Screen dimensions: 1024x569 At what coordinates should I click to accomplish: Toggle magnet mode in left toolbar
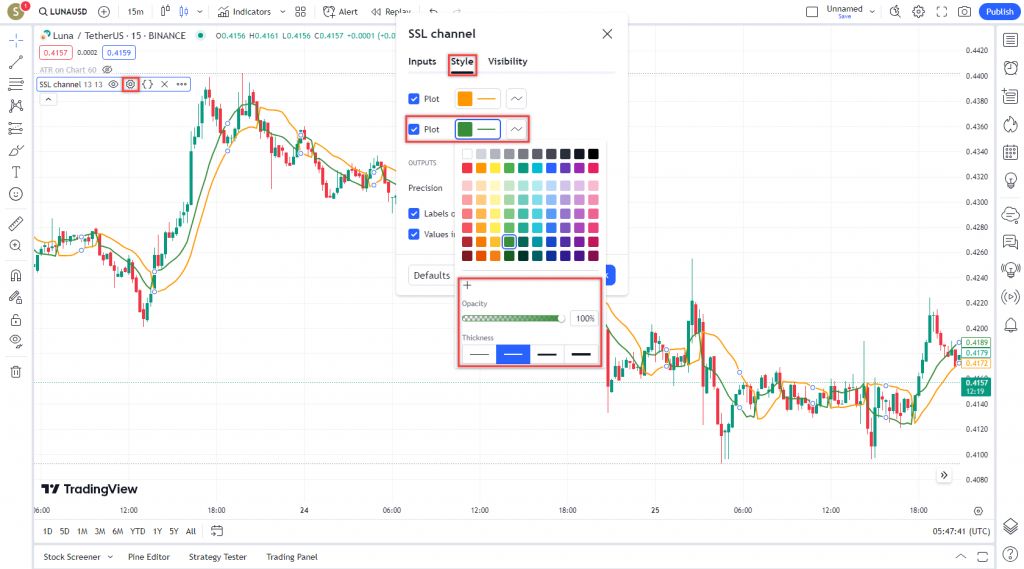tap(16, 275)
